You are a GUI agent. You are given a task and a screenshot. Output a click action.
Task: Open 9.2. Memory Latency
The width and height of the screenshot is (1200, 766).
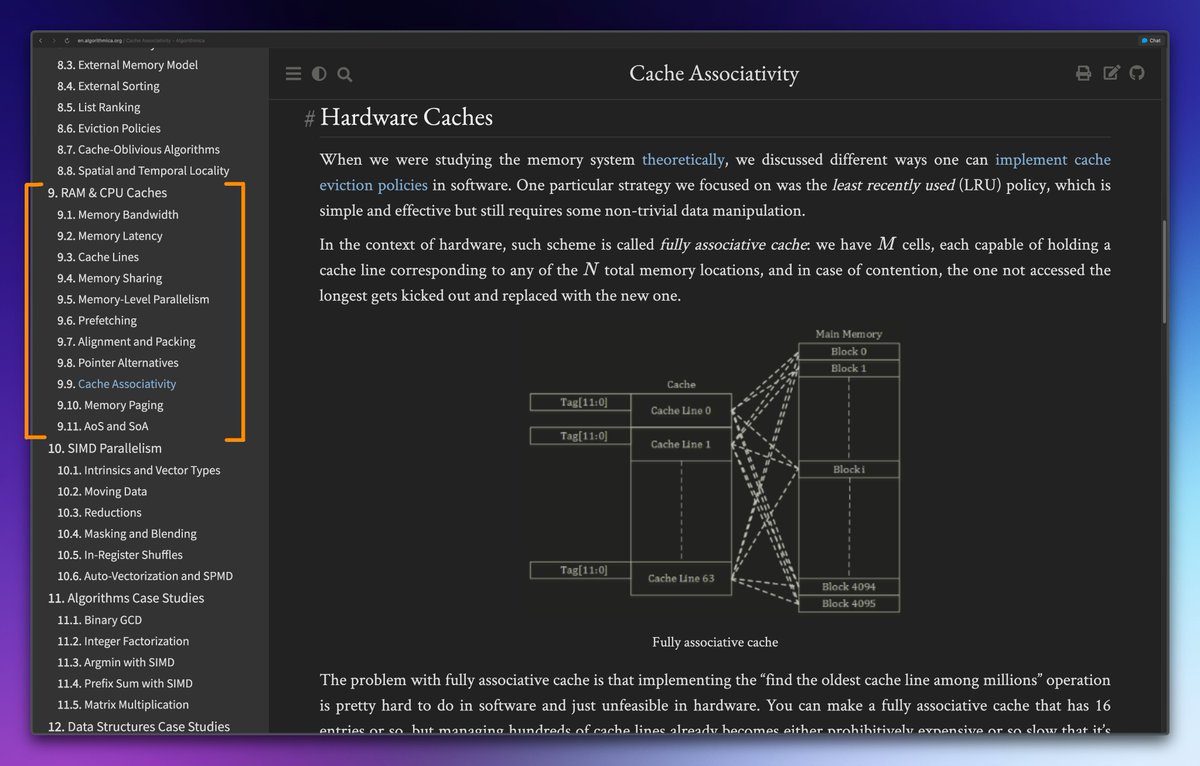(109, 236)
